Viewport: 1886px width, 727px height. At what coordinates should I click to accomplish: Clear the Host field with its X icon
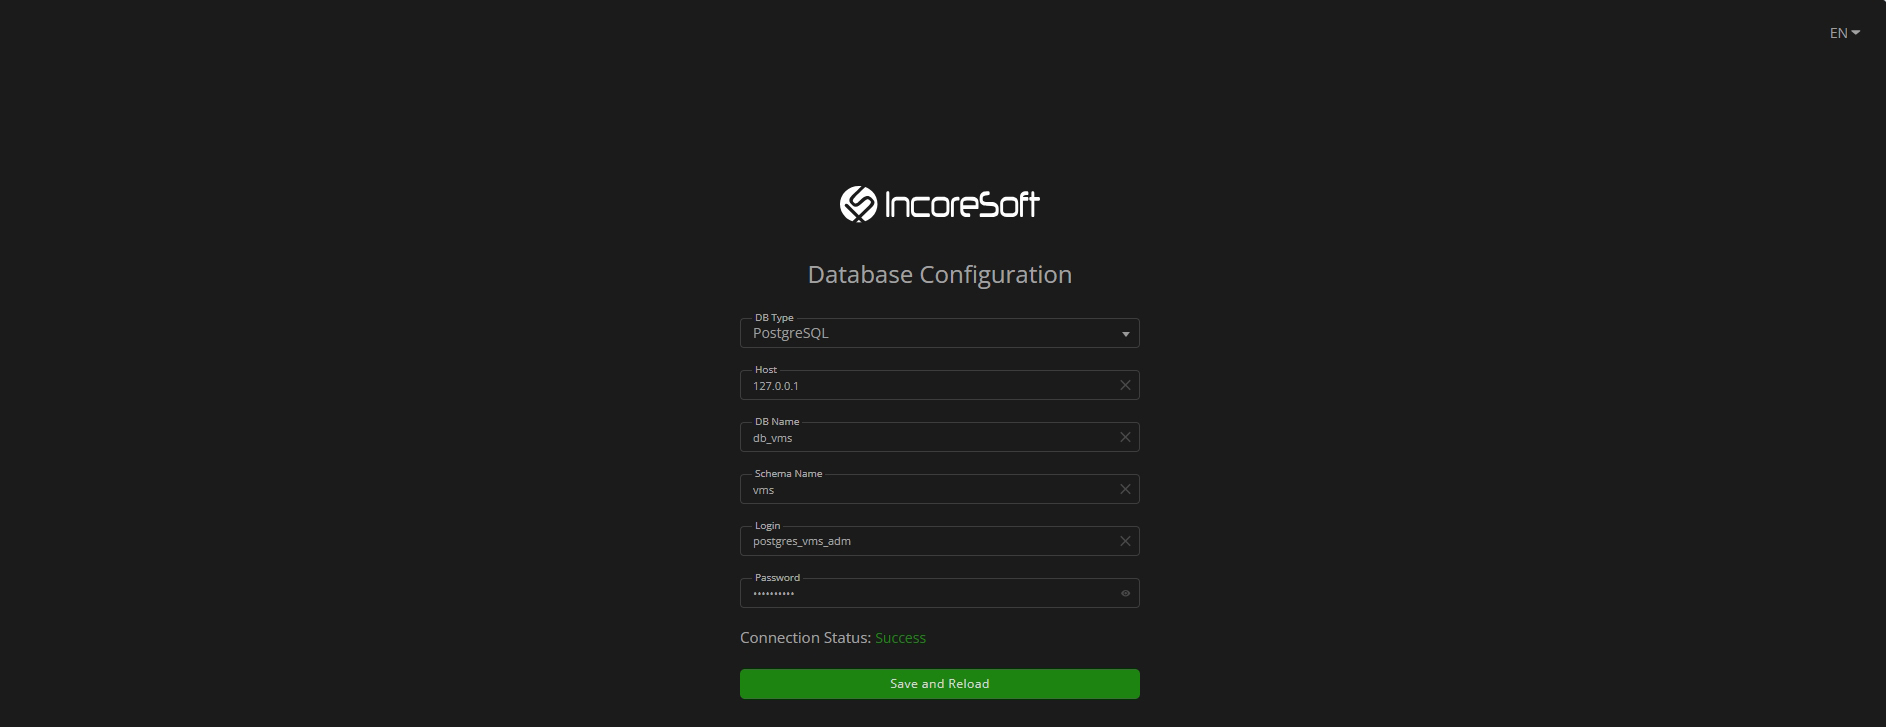1125,385
